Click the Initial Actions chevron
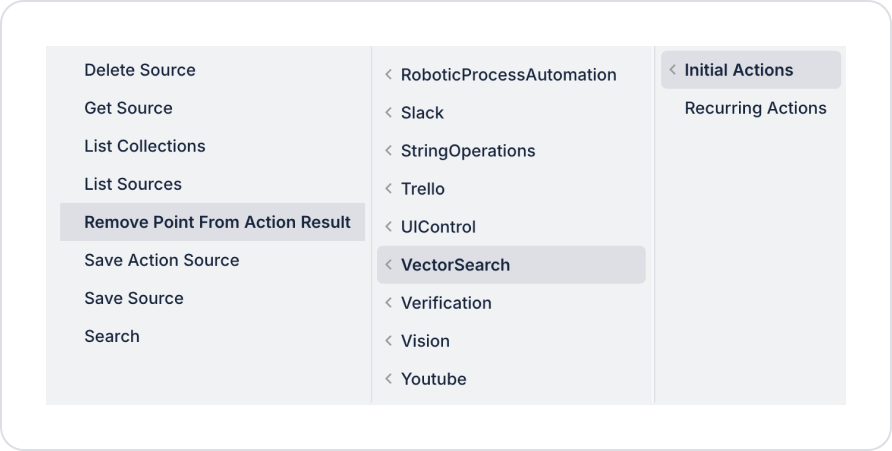Screen dimensions: 892x451 click(672, 70)
